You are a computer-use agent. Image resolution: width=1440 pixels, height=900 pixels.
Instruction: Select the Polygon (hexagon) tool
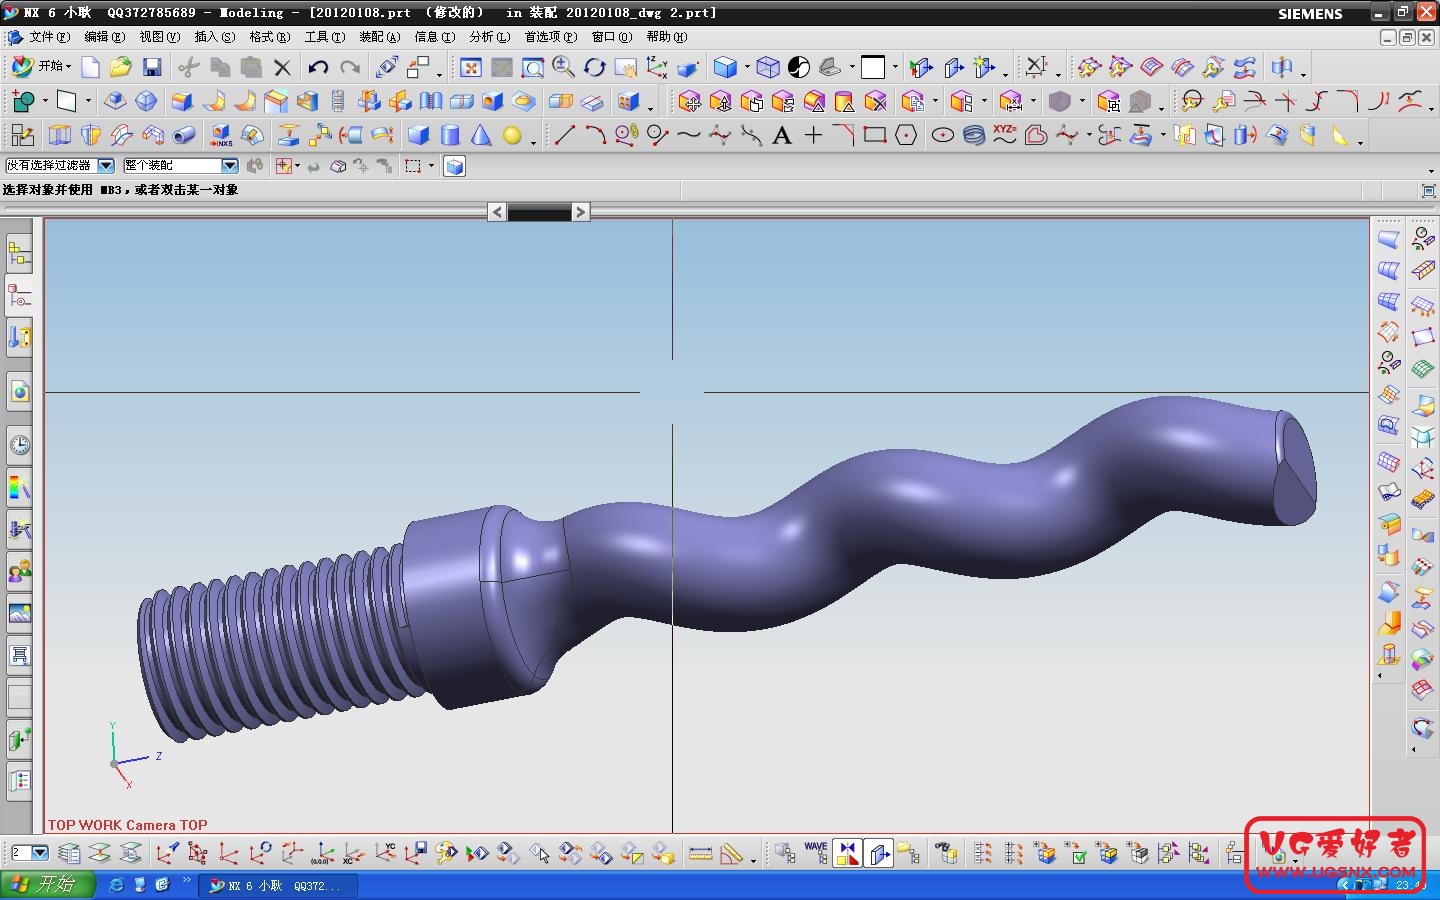tap(906, 135)
